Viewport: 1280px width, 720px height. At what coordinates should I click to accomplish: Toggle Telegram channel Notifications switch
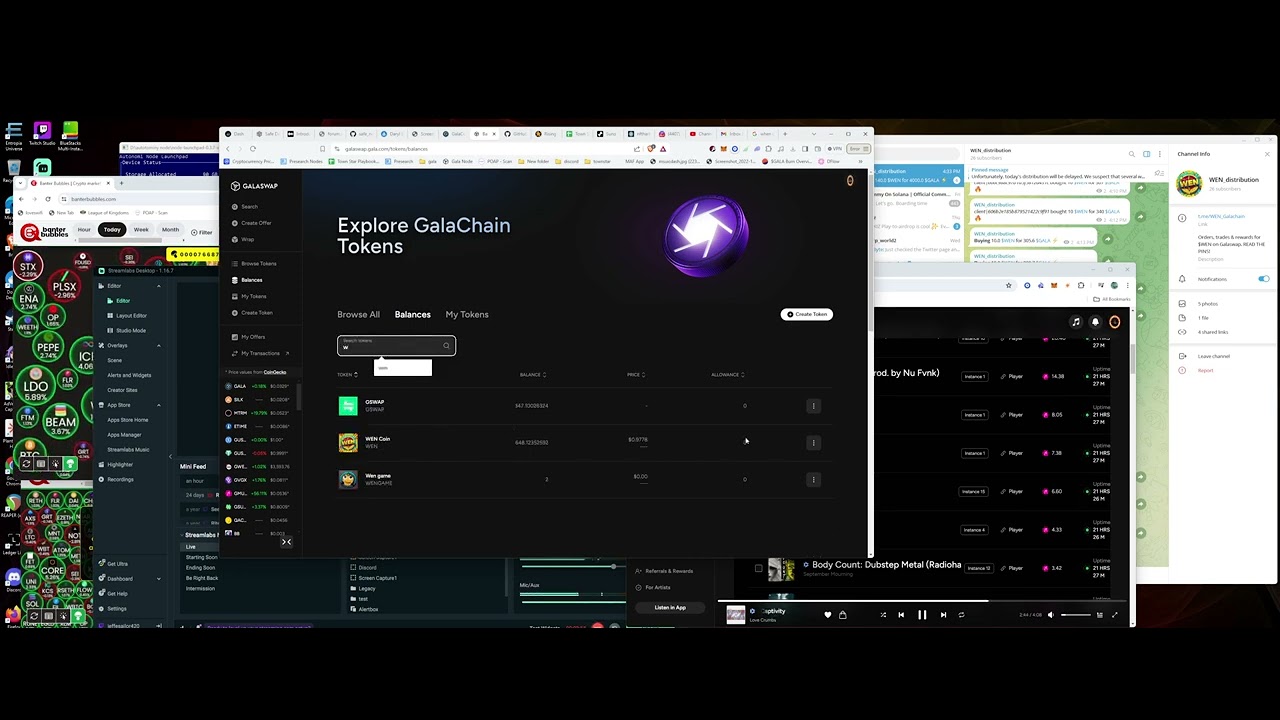click(1263, 279)
